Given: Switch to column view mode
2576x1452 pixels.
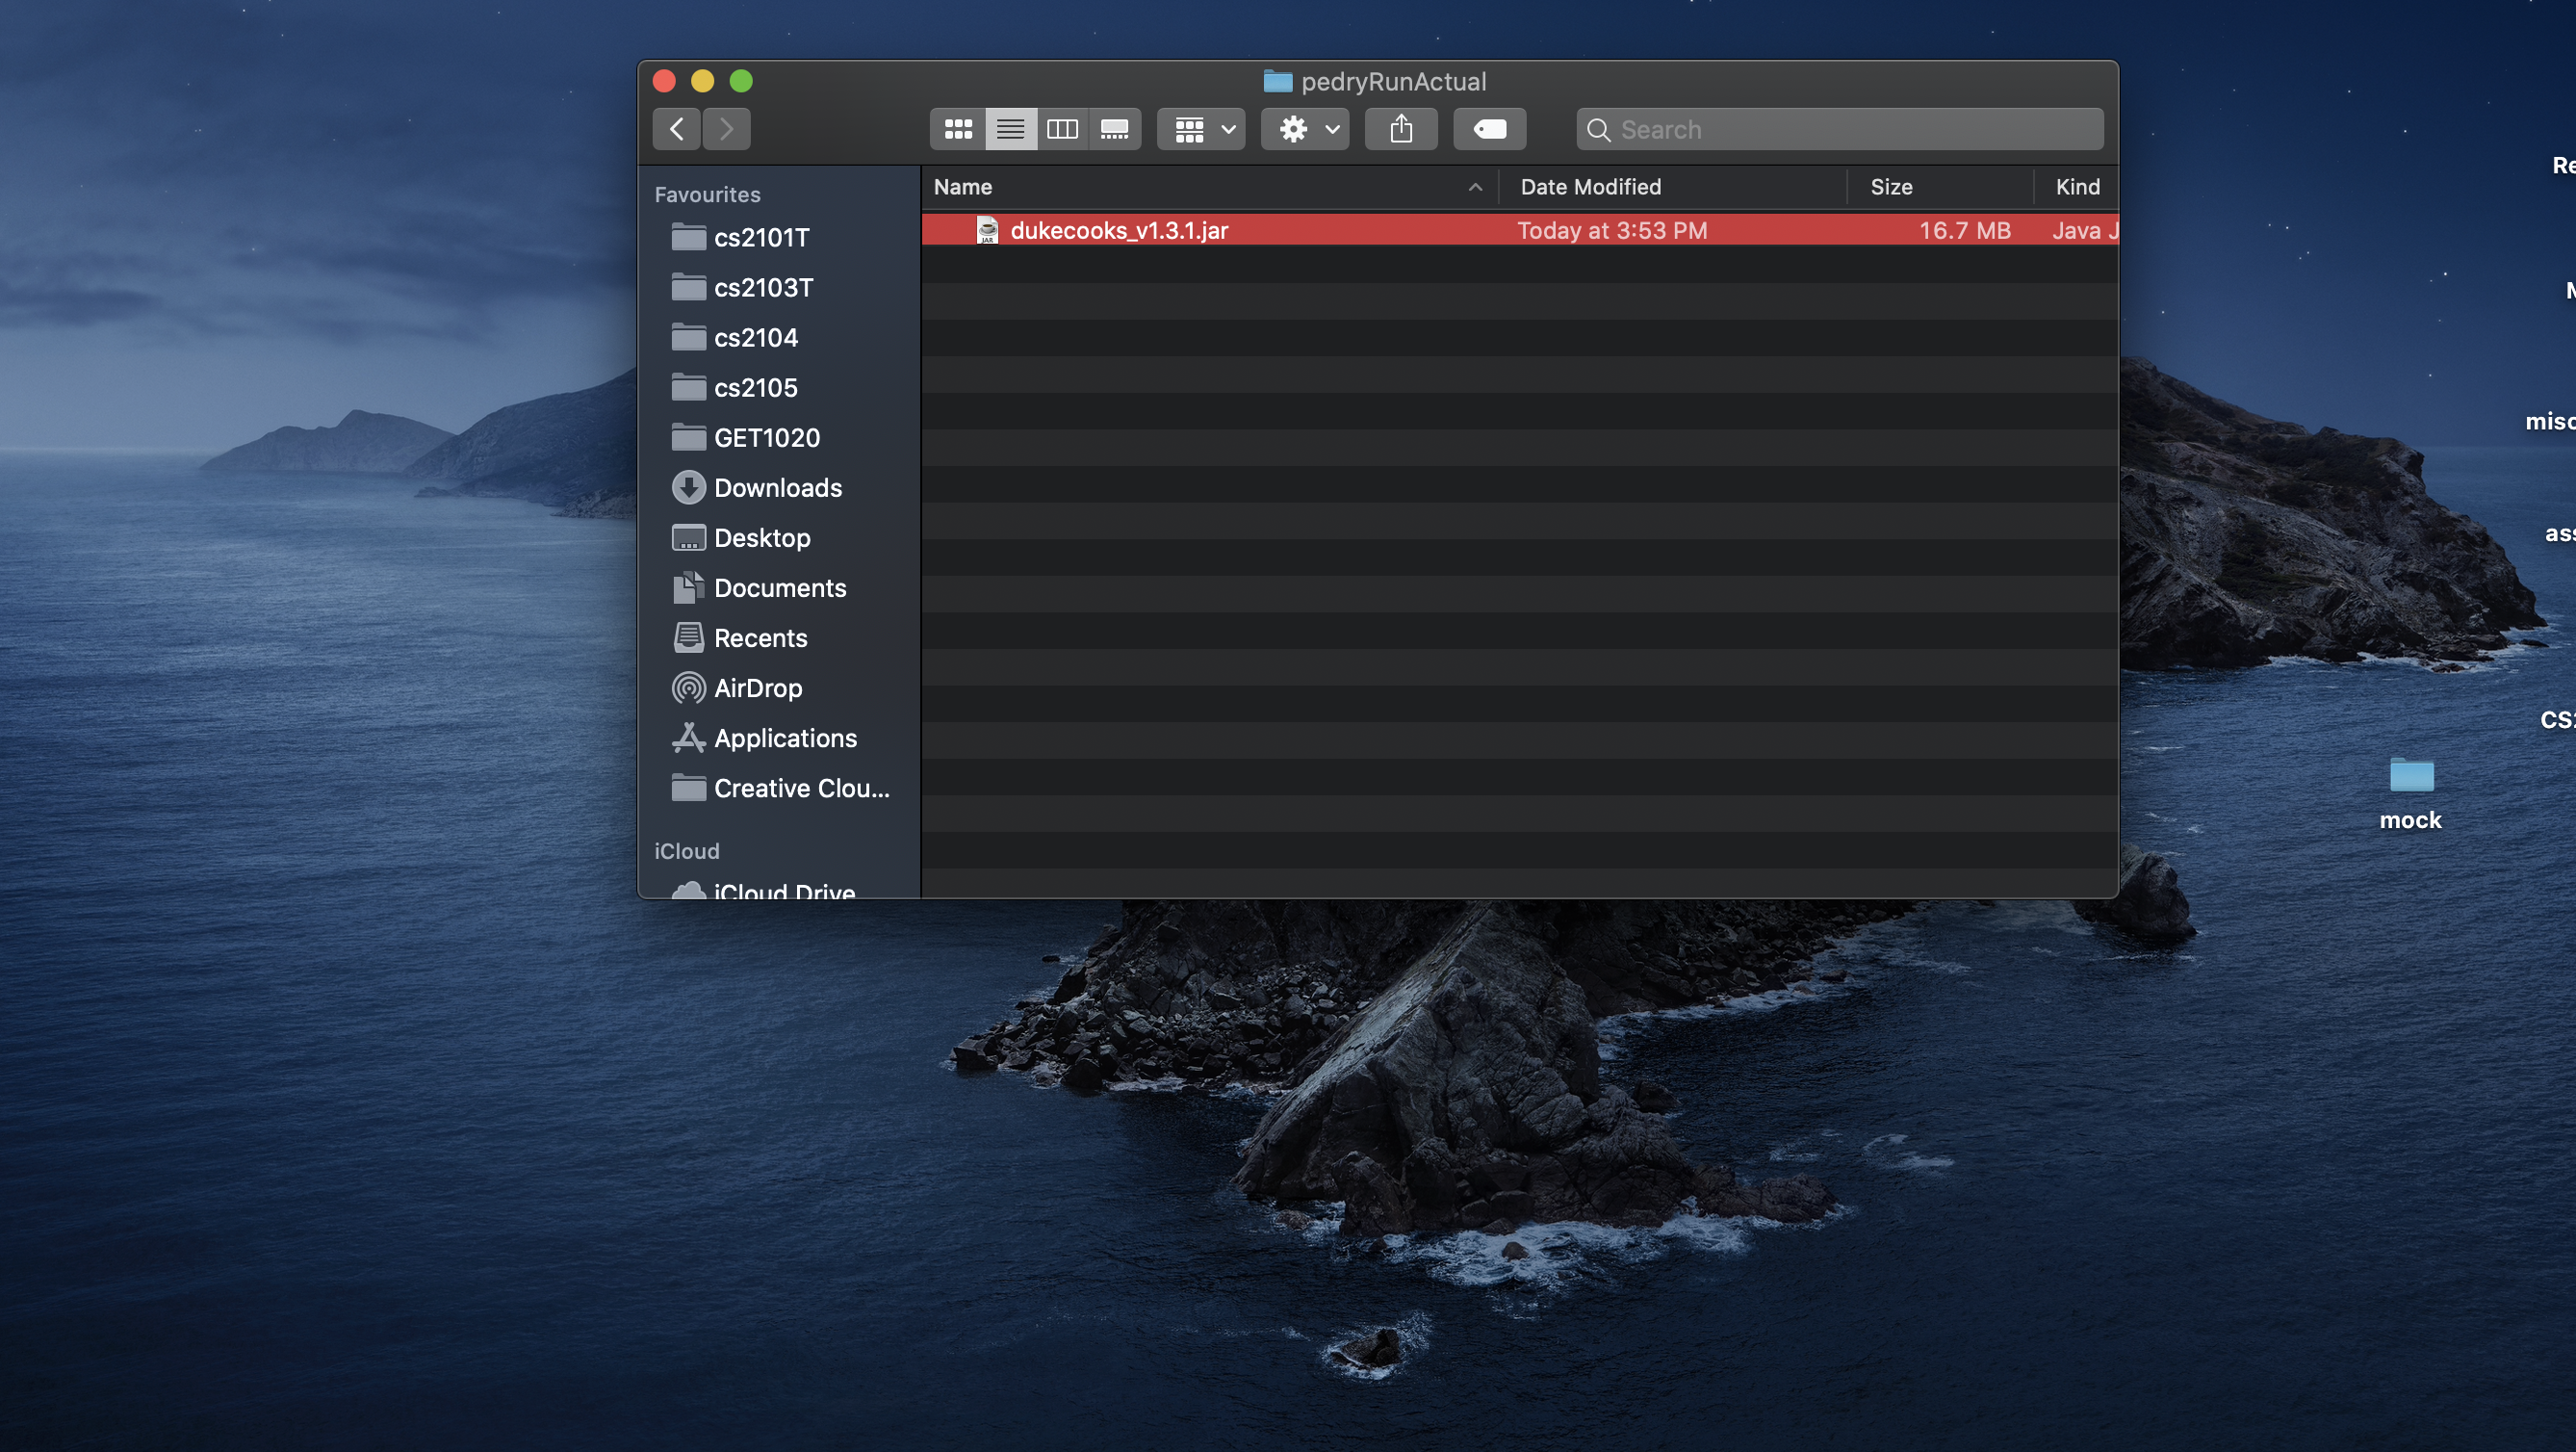Looking at the screenshot, I should pos(1062,129).
